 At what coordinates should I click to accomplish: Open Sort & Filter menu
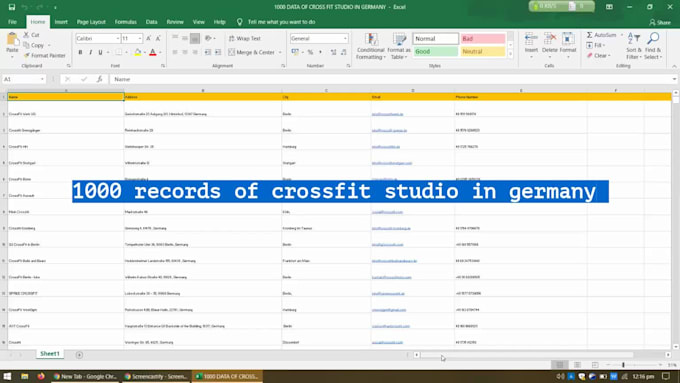click(x=634, y=46)
